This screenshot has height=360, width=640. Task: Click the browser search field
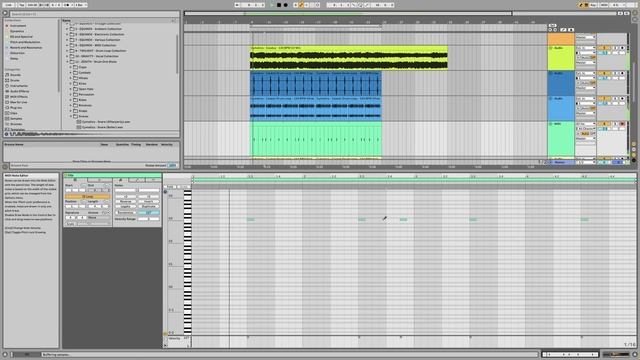click(x=94, y=14)
